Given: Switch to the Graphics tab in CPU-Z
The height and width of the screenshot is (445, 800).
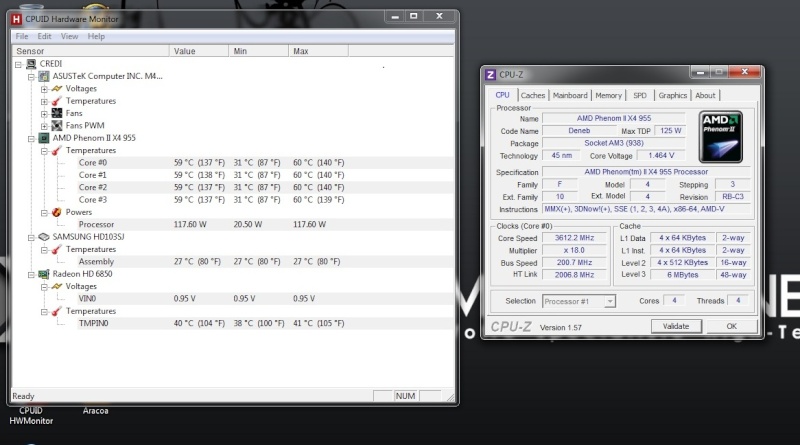Looking at the screenshot, I should 672,95.
